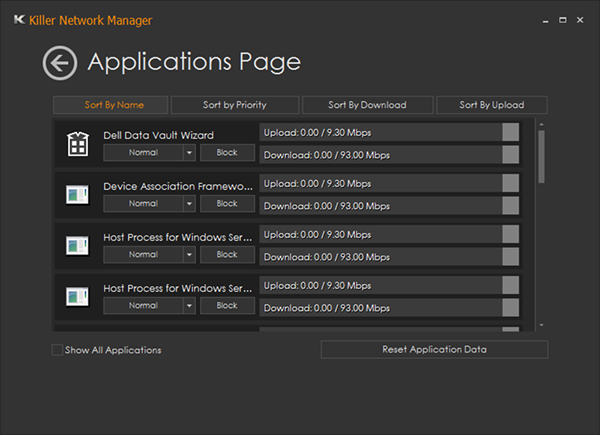Click the Device Association Framework app icon
The image size is (600, 435).
point(77,195)
